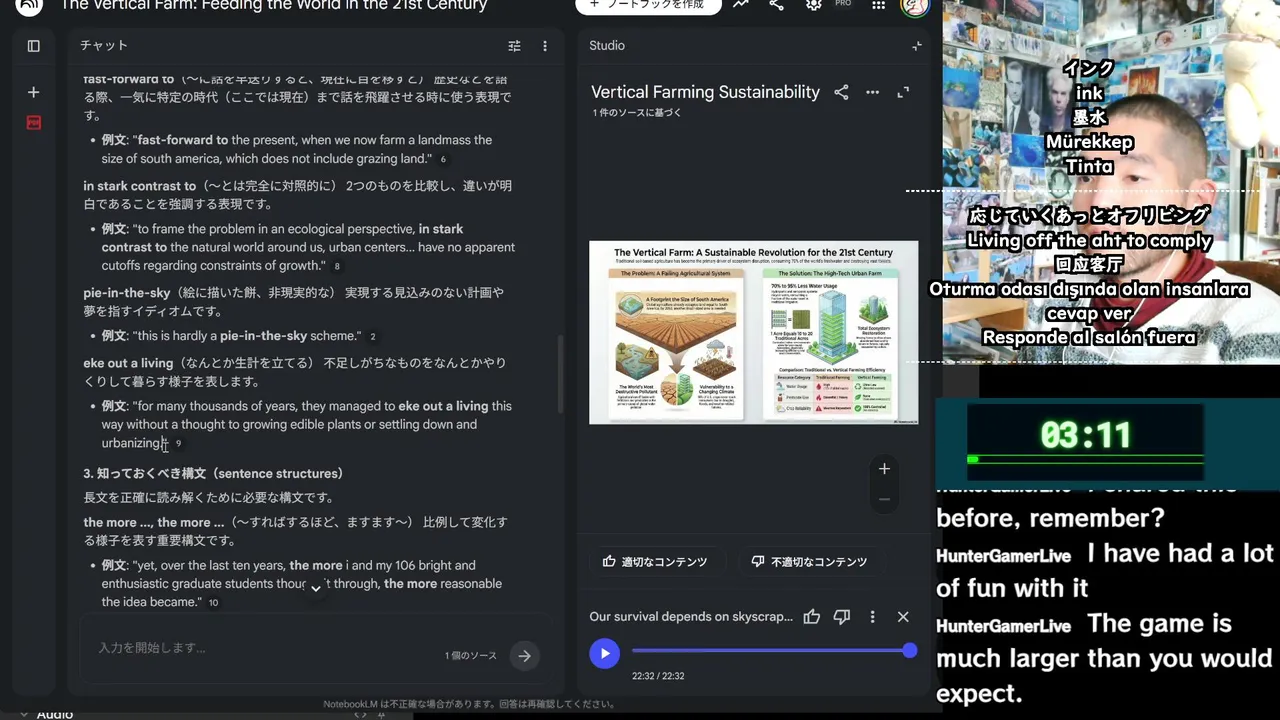
Task: Click the 'Our survival depends on skyscrap...' audio title
Action: point(691,617)
